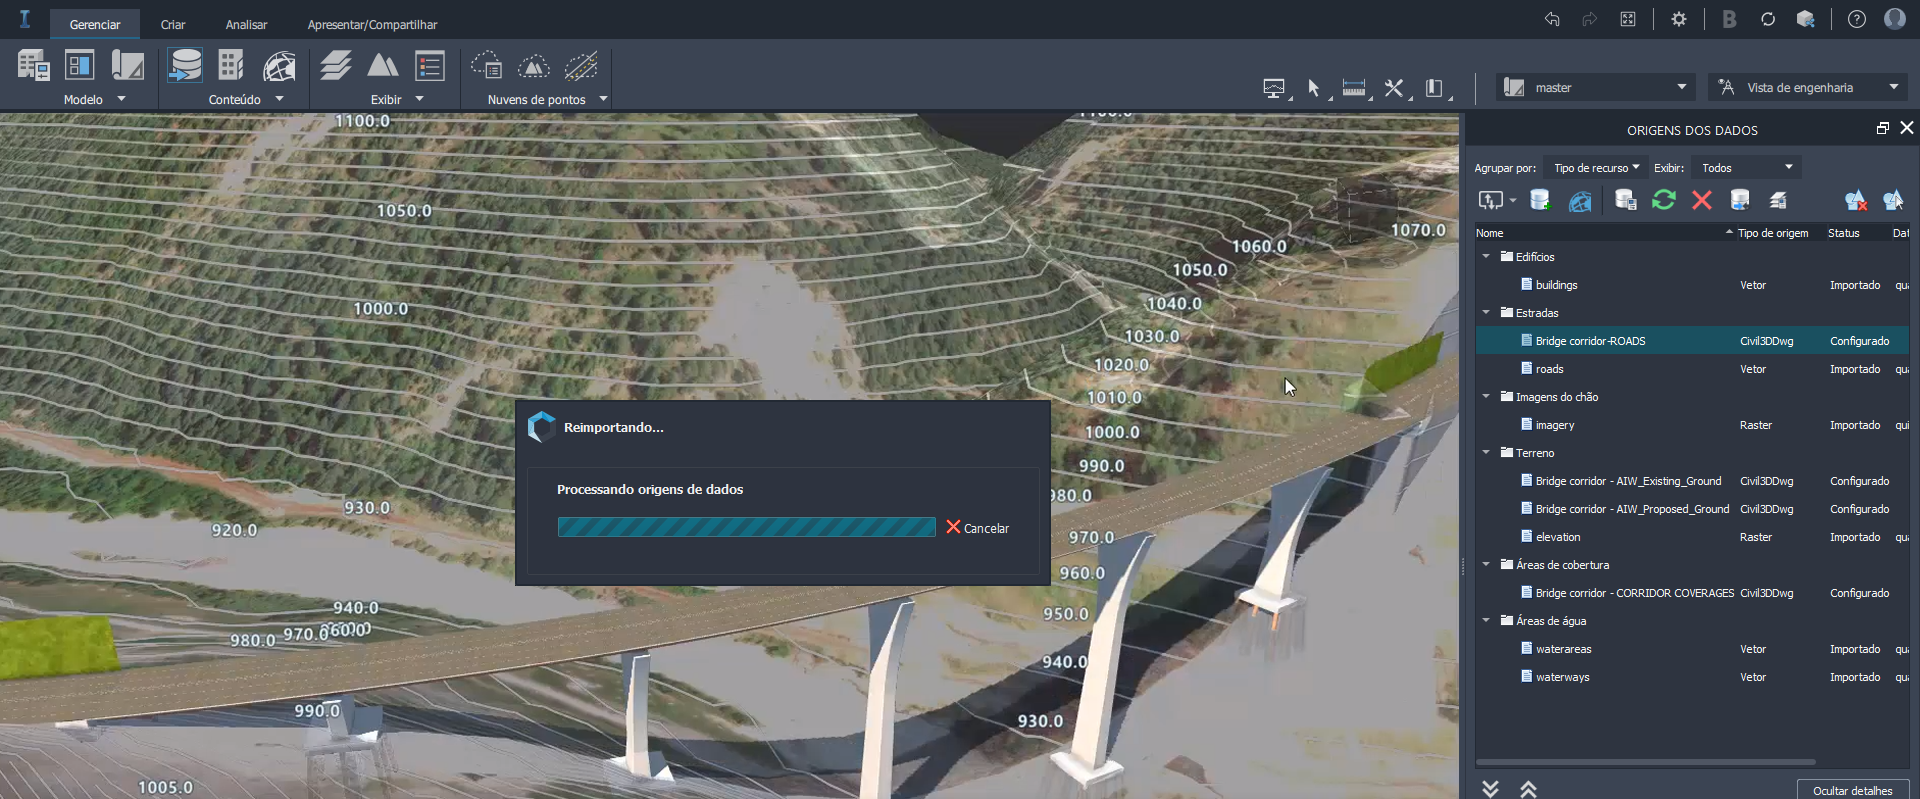Viewport: 1920px width, 799px height.
Task: Click the Ocultar detalhes button
Action: click(x=1853, y=790)
